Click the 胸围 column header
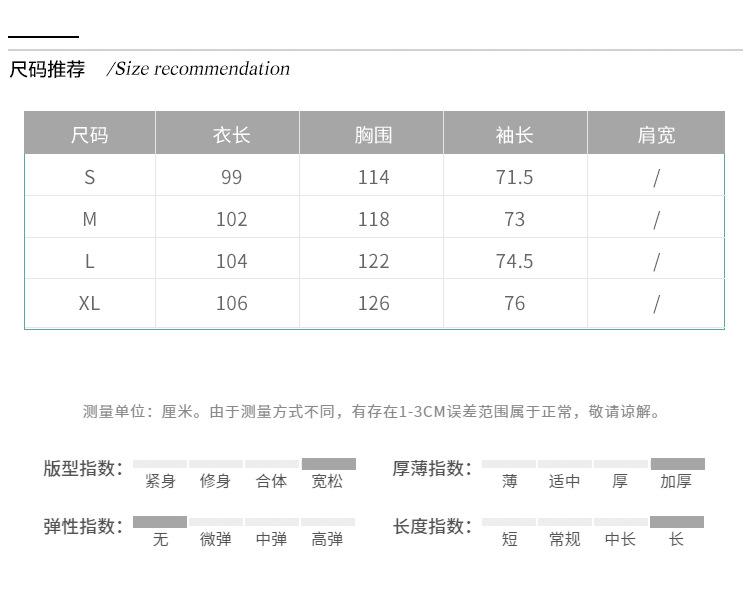The height and width of the screenshot is (614, 750). pos(373,134)
